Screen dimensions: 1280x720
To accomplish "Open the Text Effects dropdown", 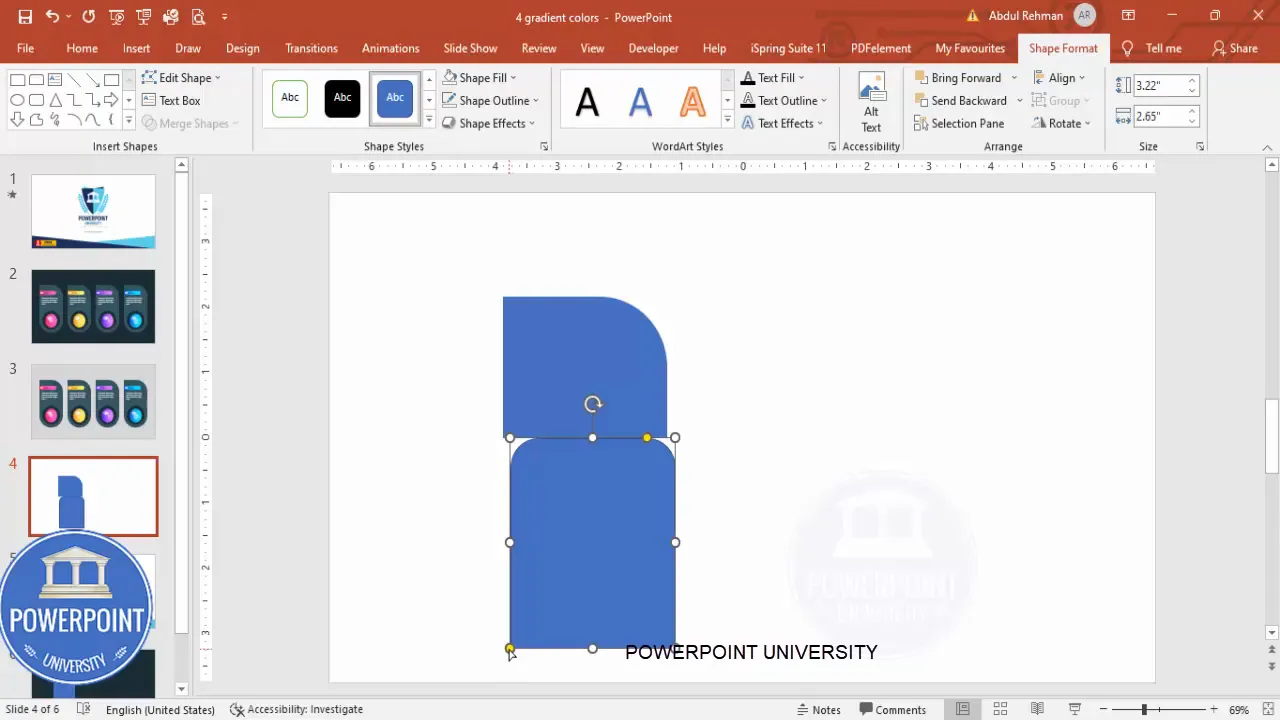I will (782, 123).
